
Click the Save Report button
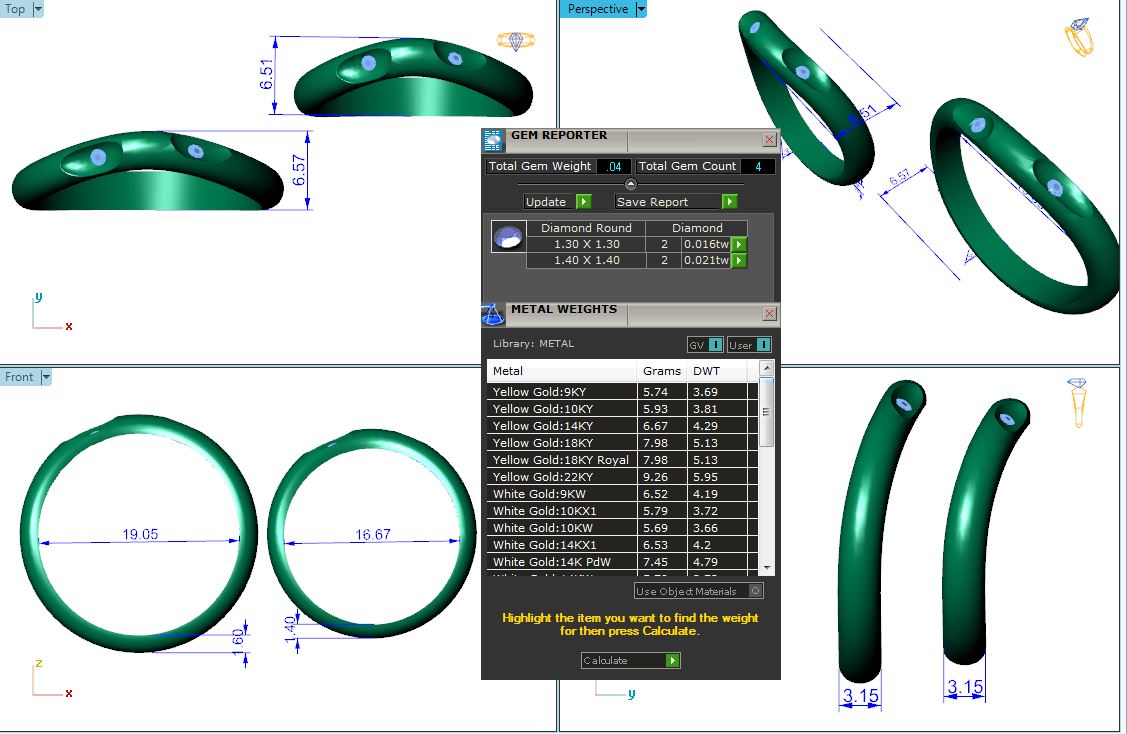676,202
